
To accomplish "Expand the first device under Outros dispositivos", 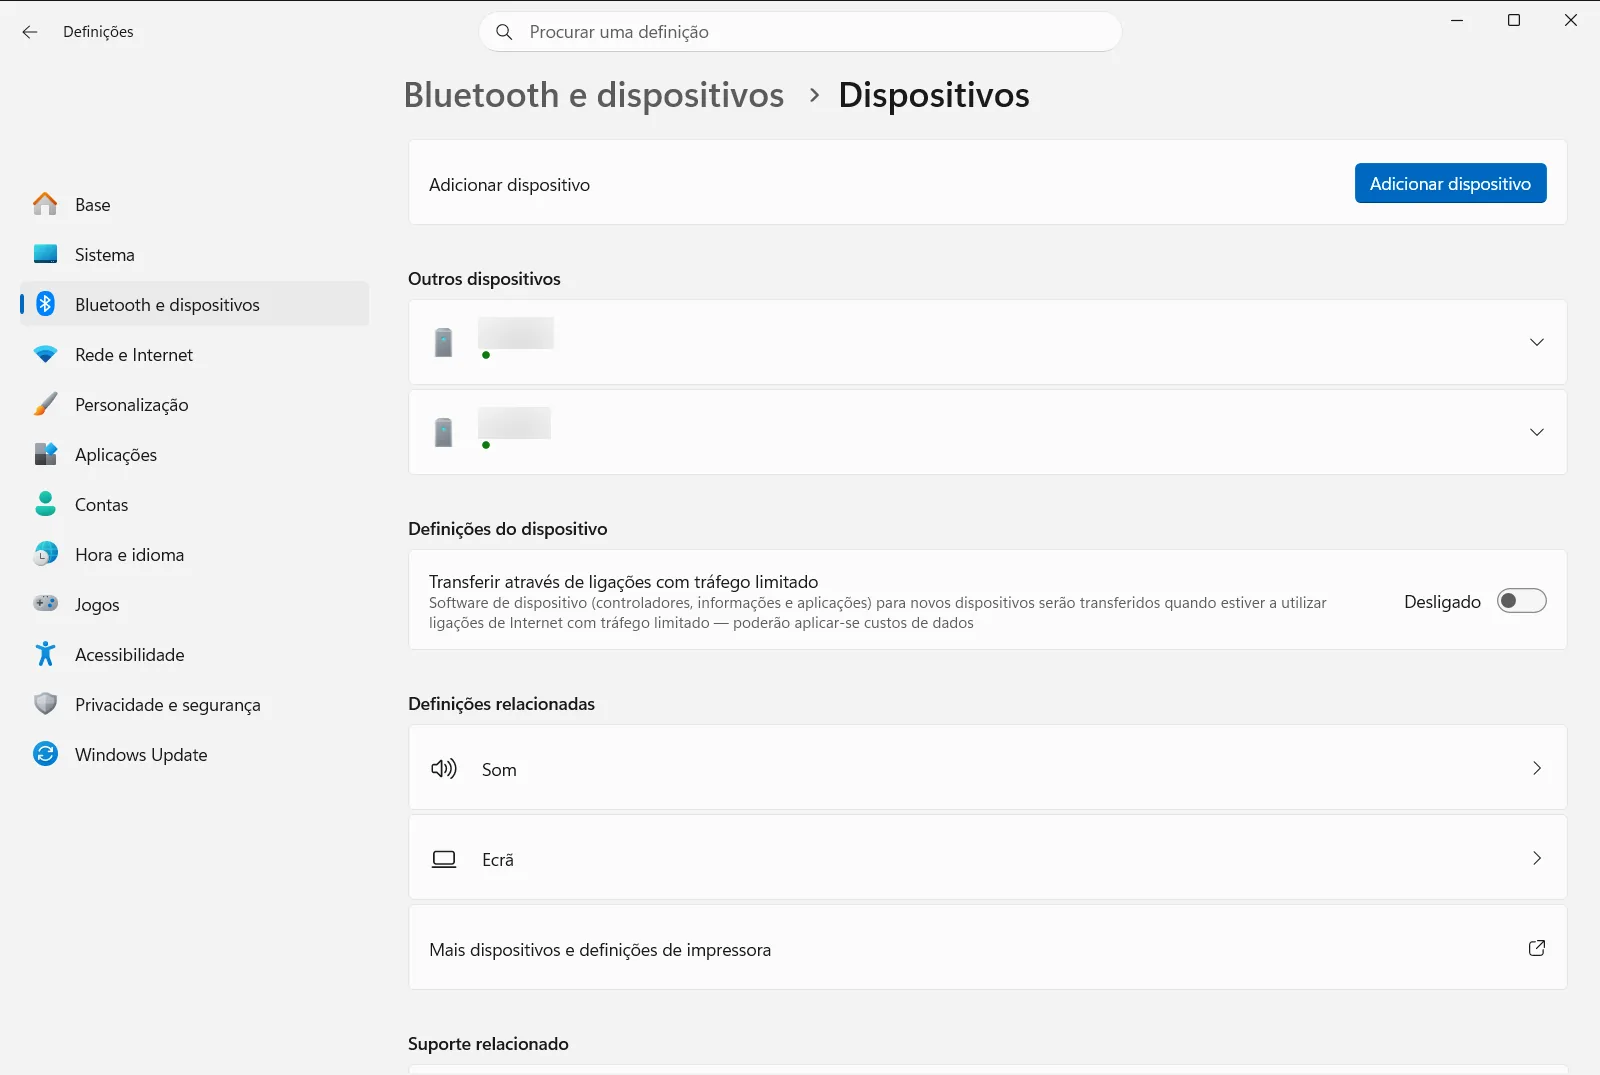I will click(x=1537, y=342).
